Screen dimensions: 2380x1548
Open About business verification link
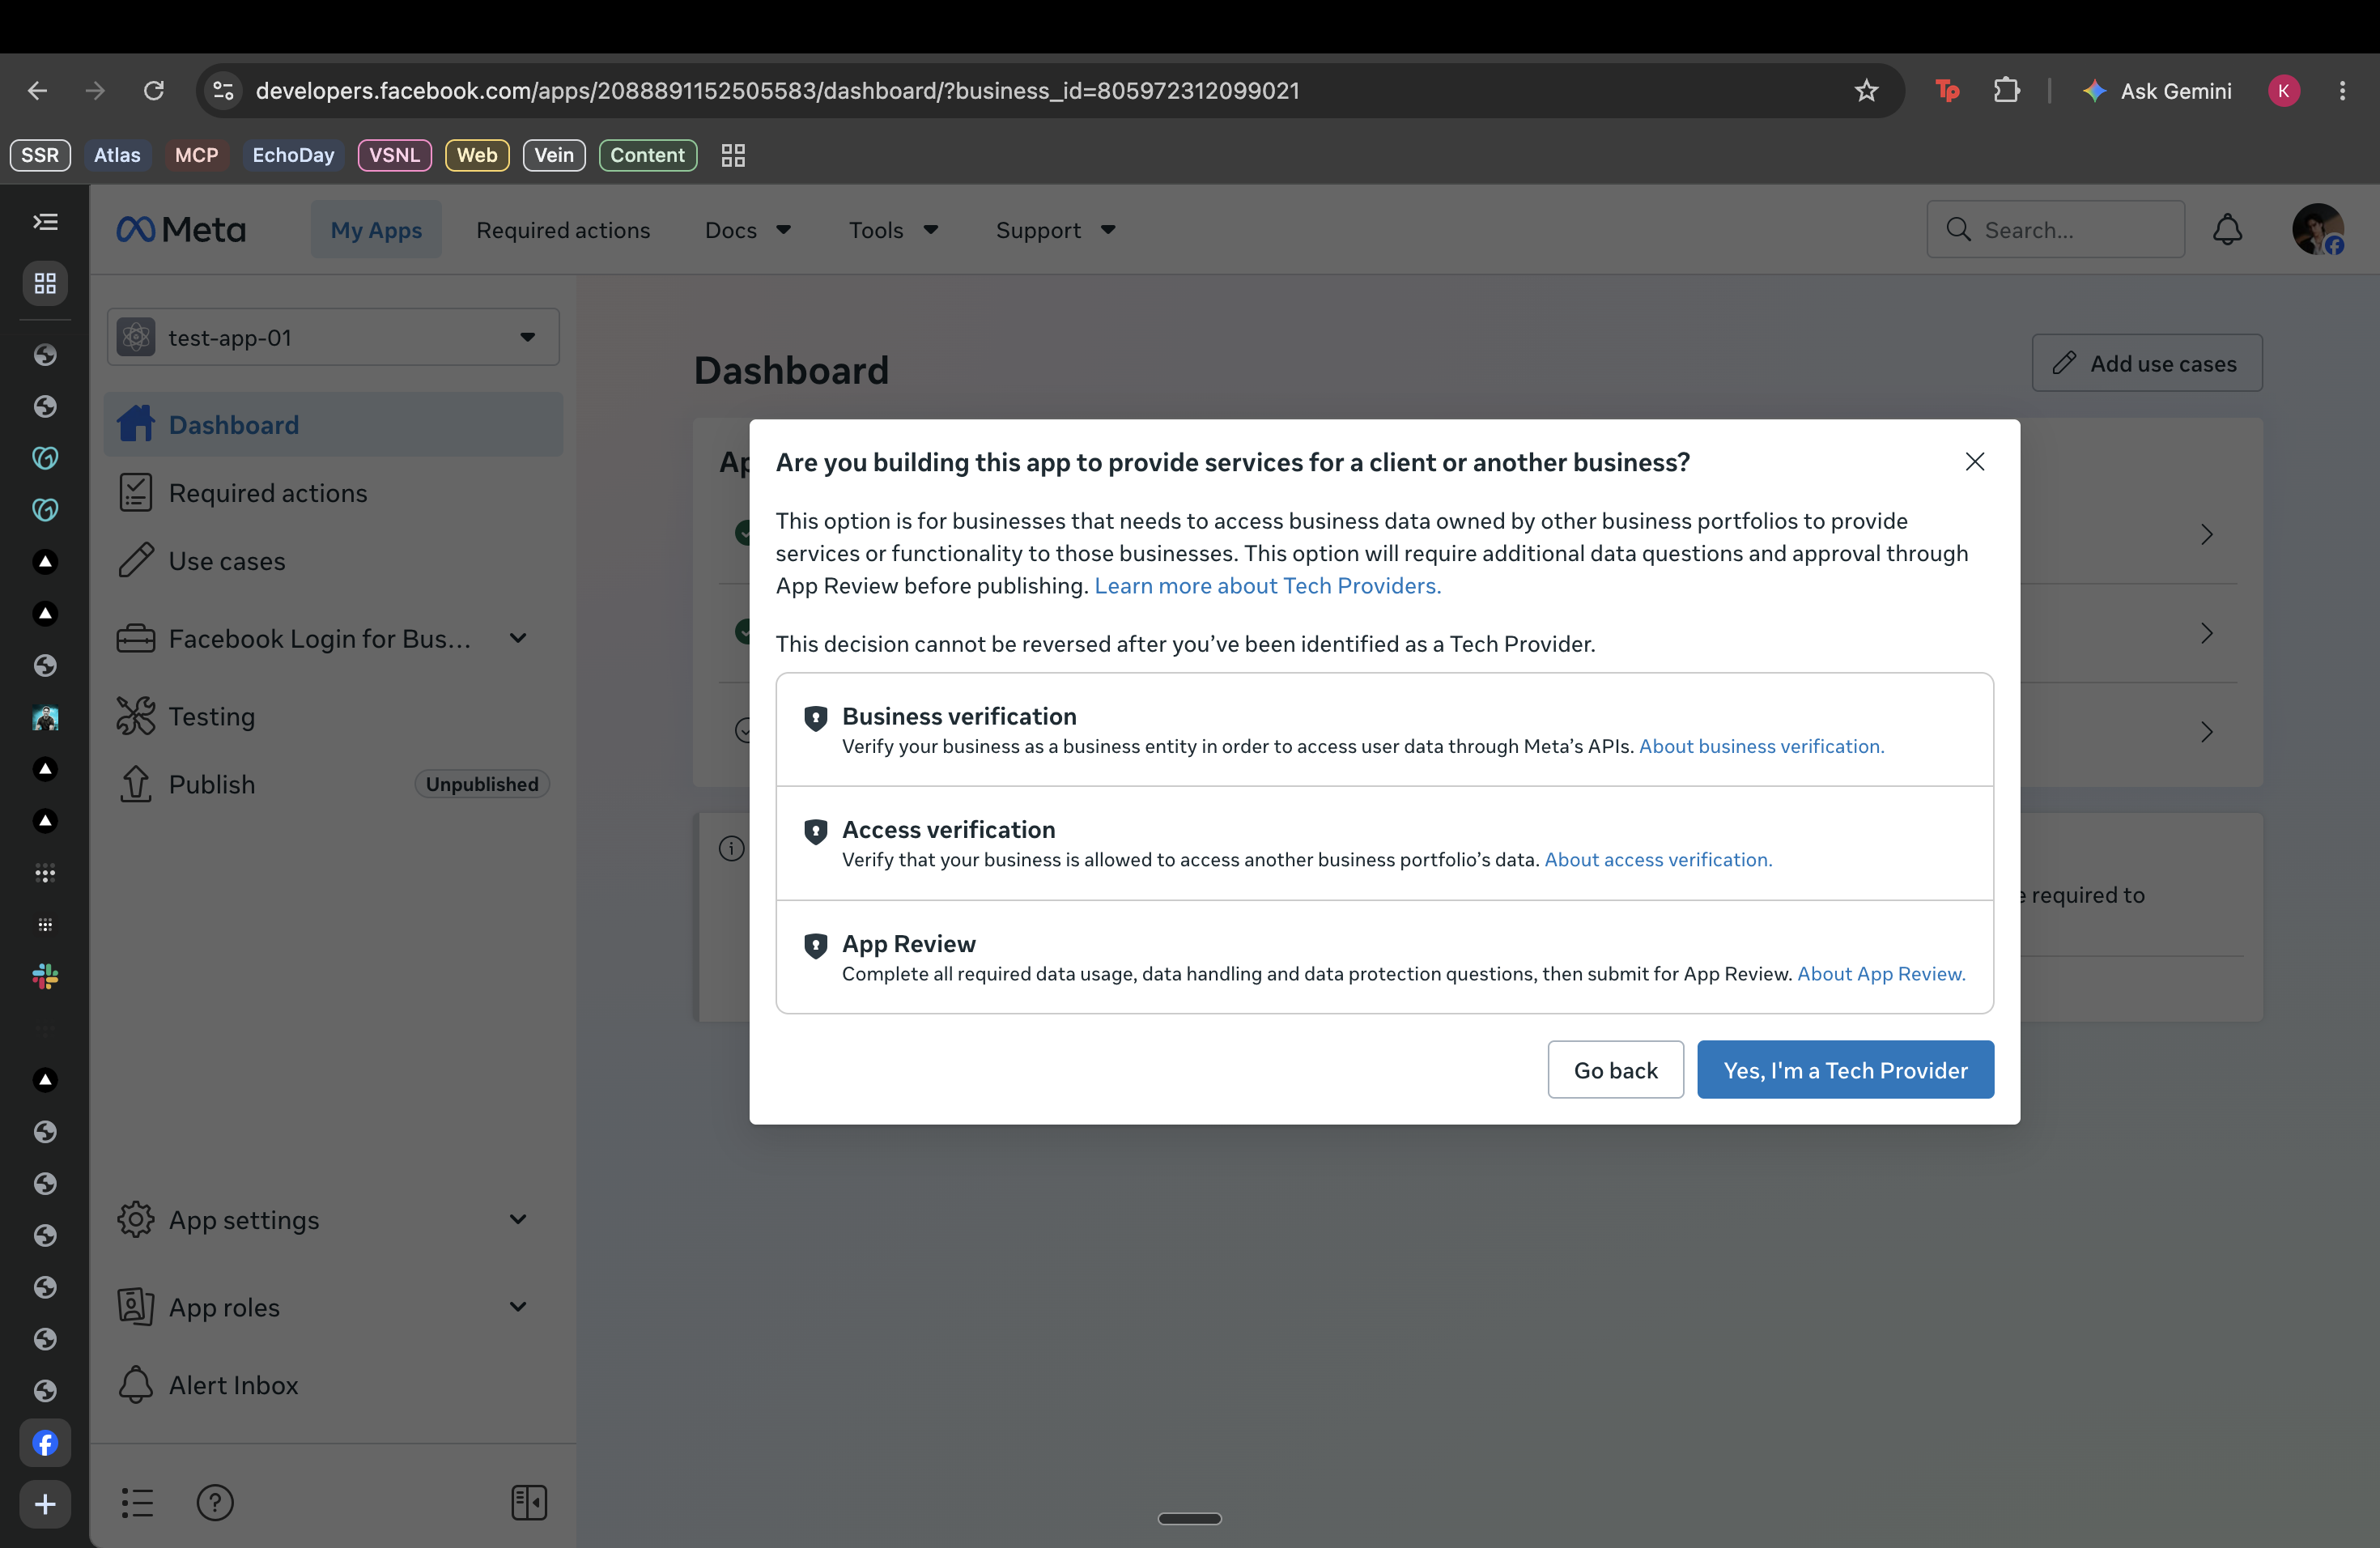tap(1761, 746)
